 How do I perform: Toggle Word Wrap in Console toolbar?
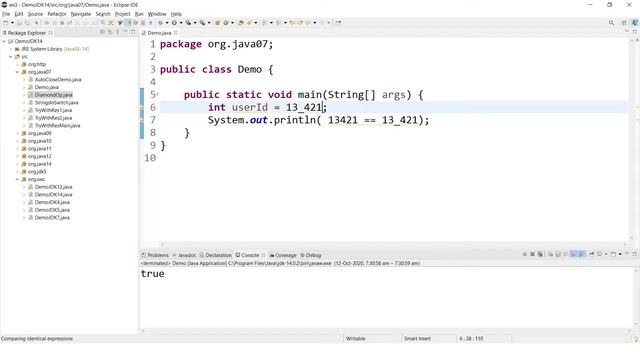(566, 254)
